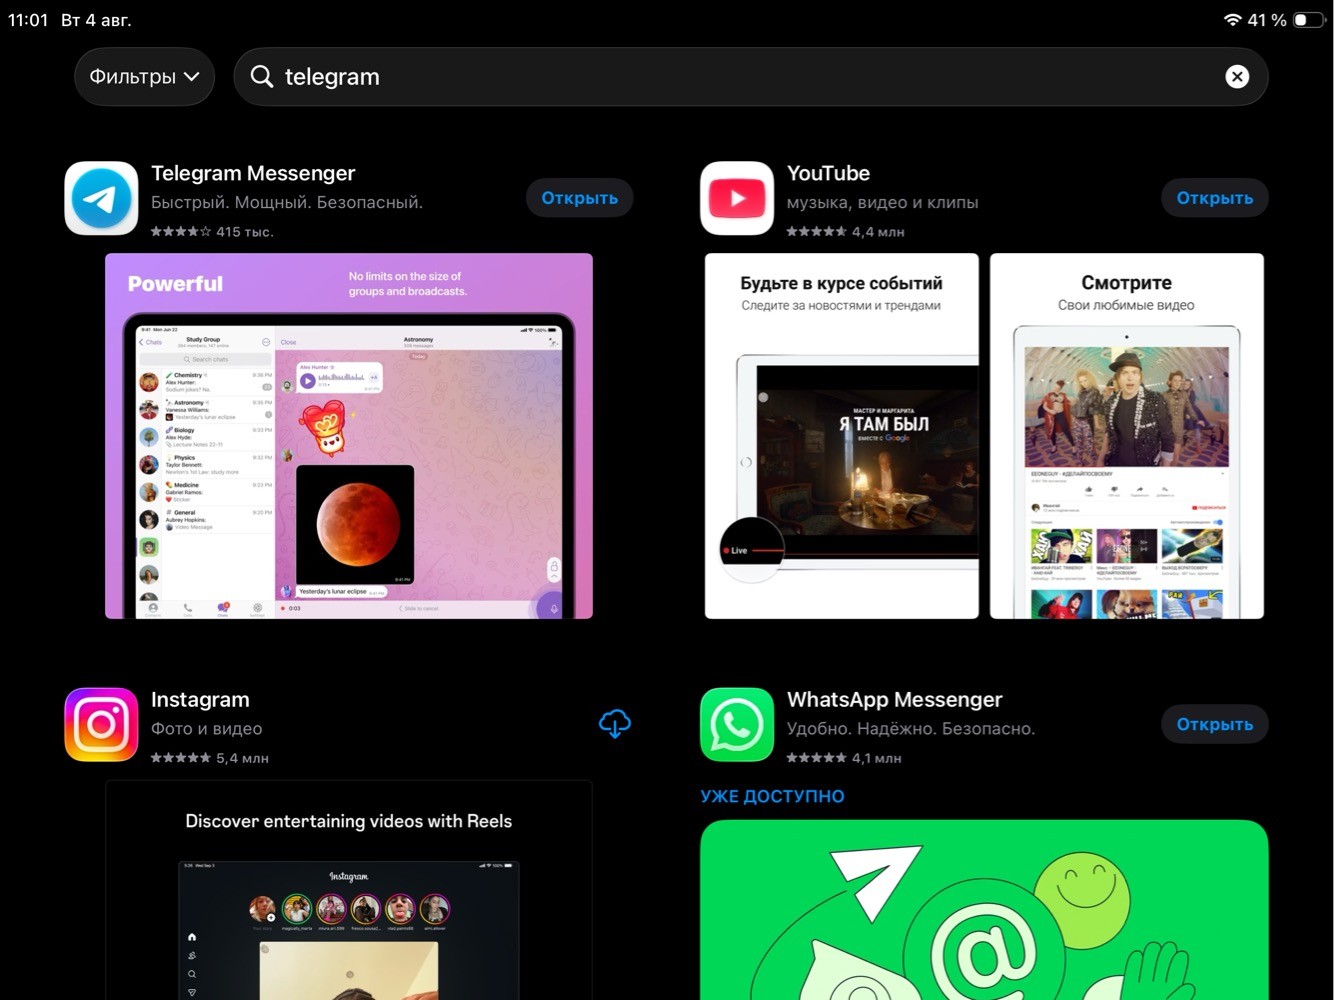Download Instagram via cloud icon
The image size is (1334, 1000).
click(615, 724)
